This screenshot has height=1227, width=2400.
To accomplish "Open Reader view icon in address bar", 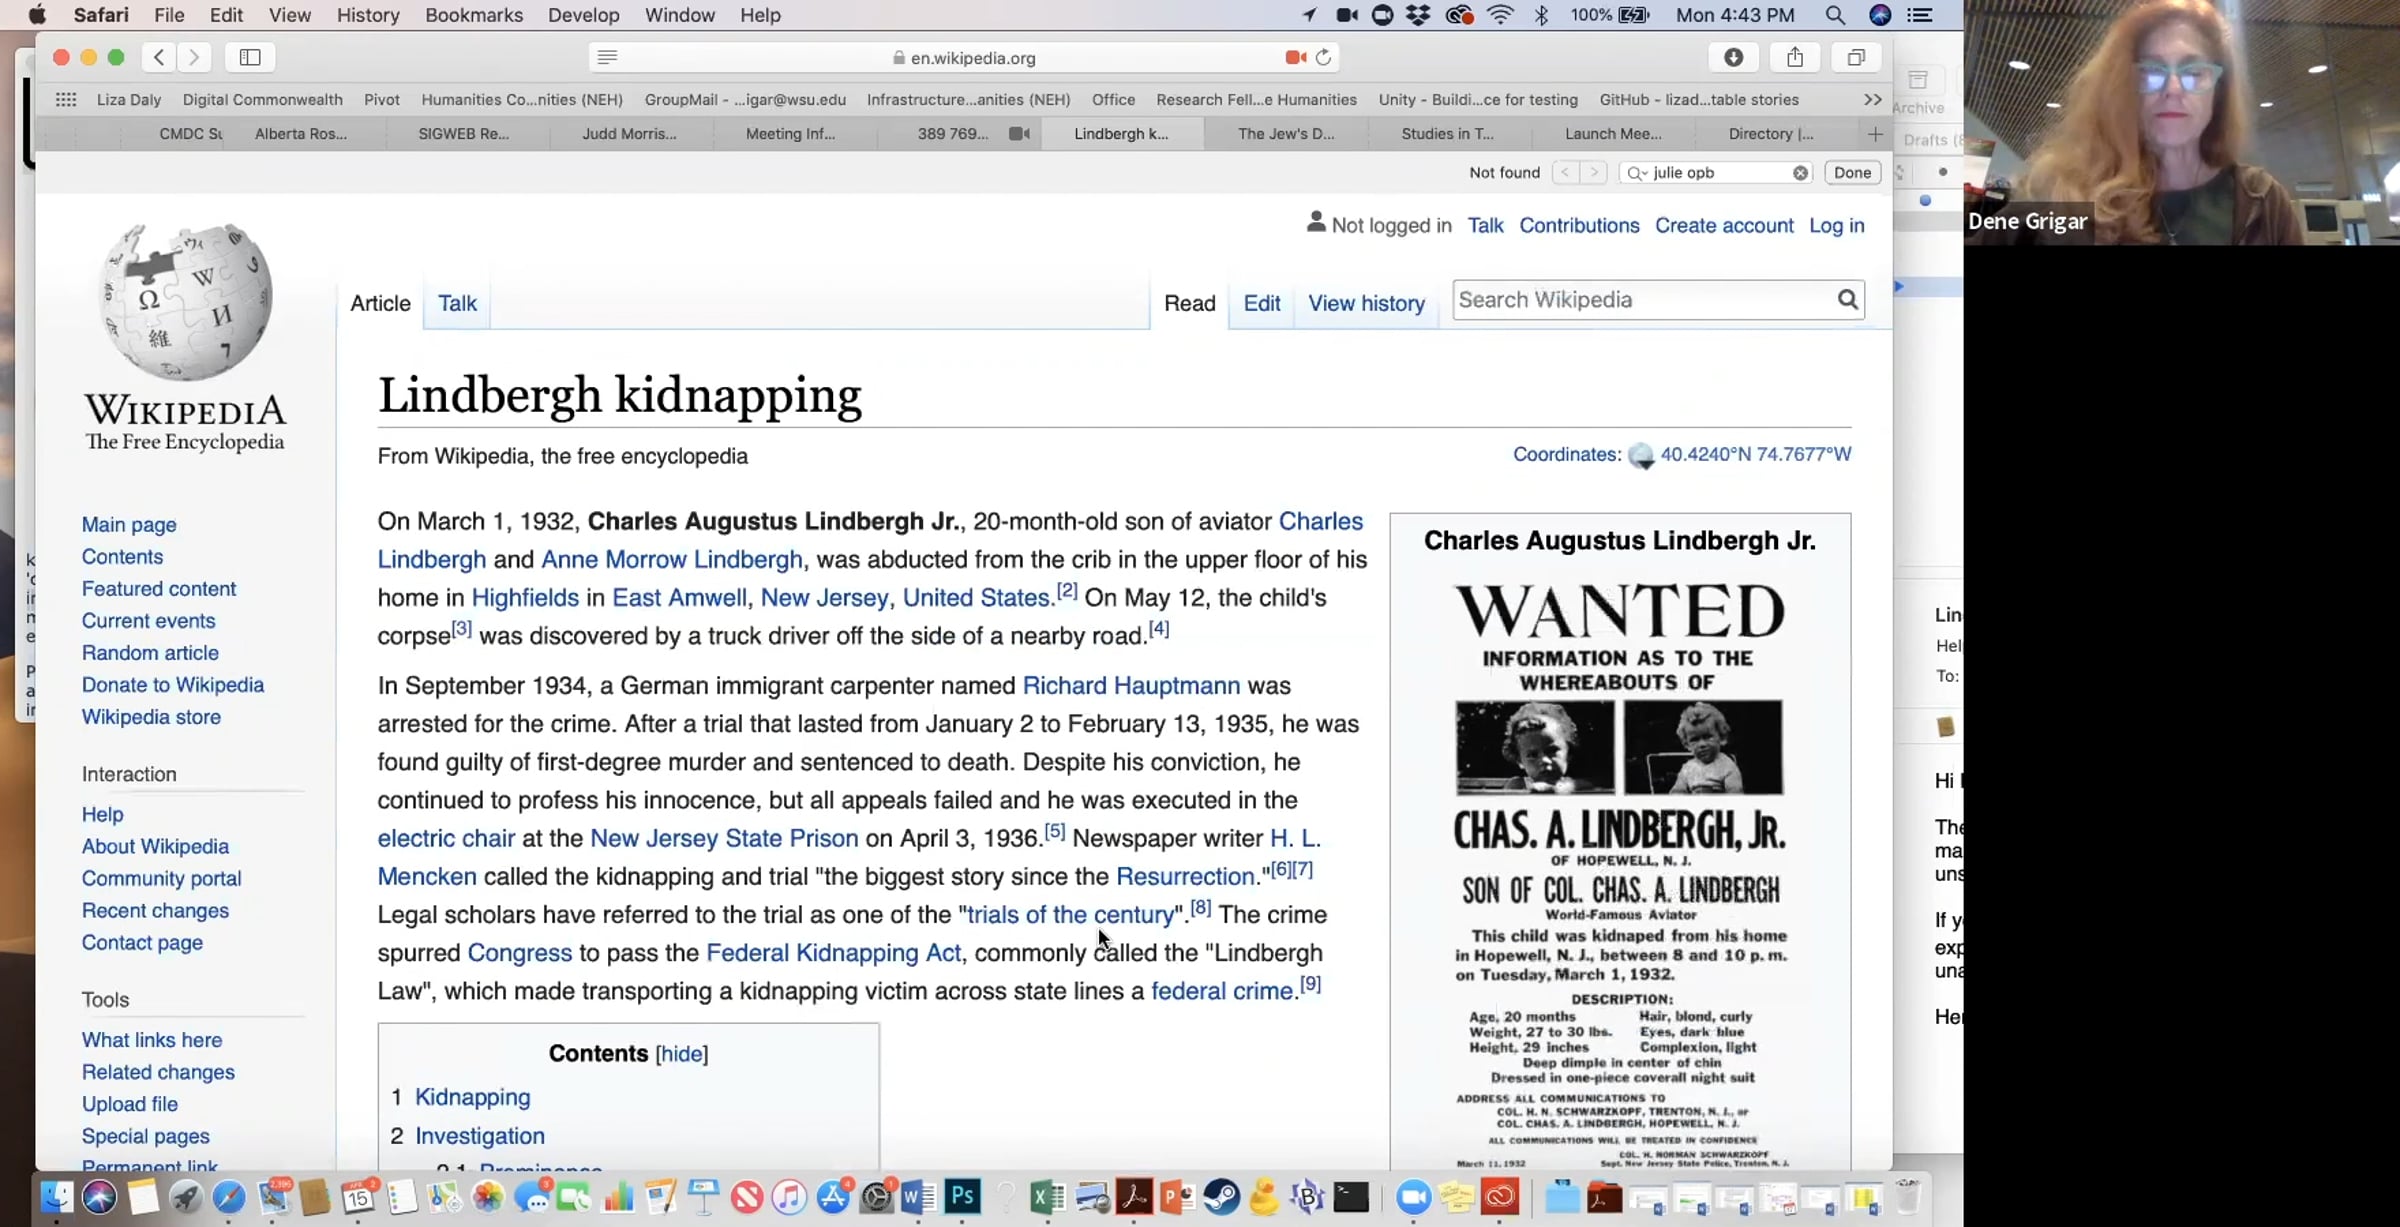I will (607, 58).
